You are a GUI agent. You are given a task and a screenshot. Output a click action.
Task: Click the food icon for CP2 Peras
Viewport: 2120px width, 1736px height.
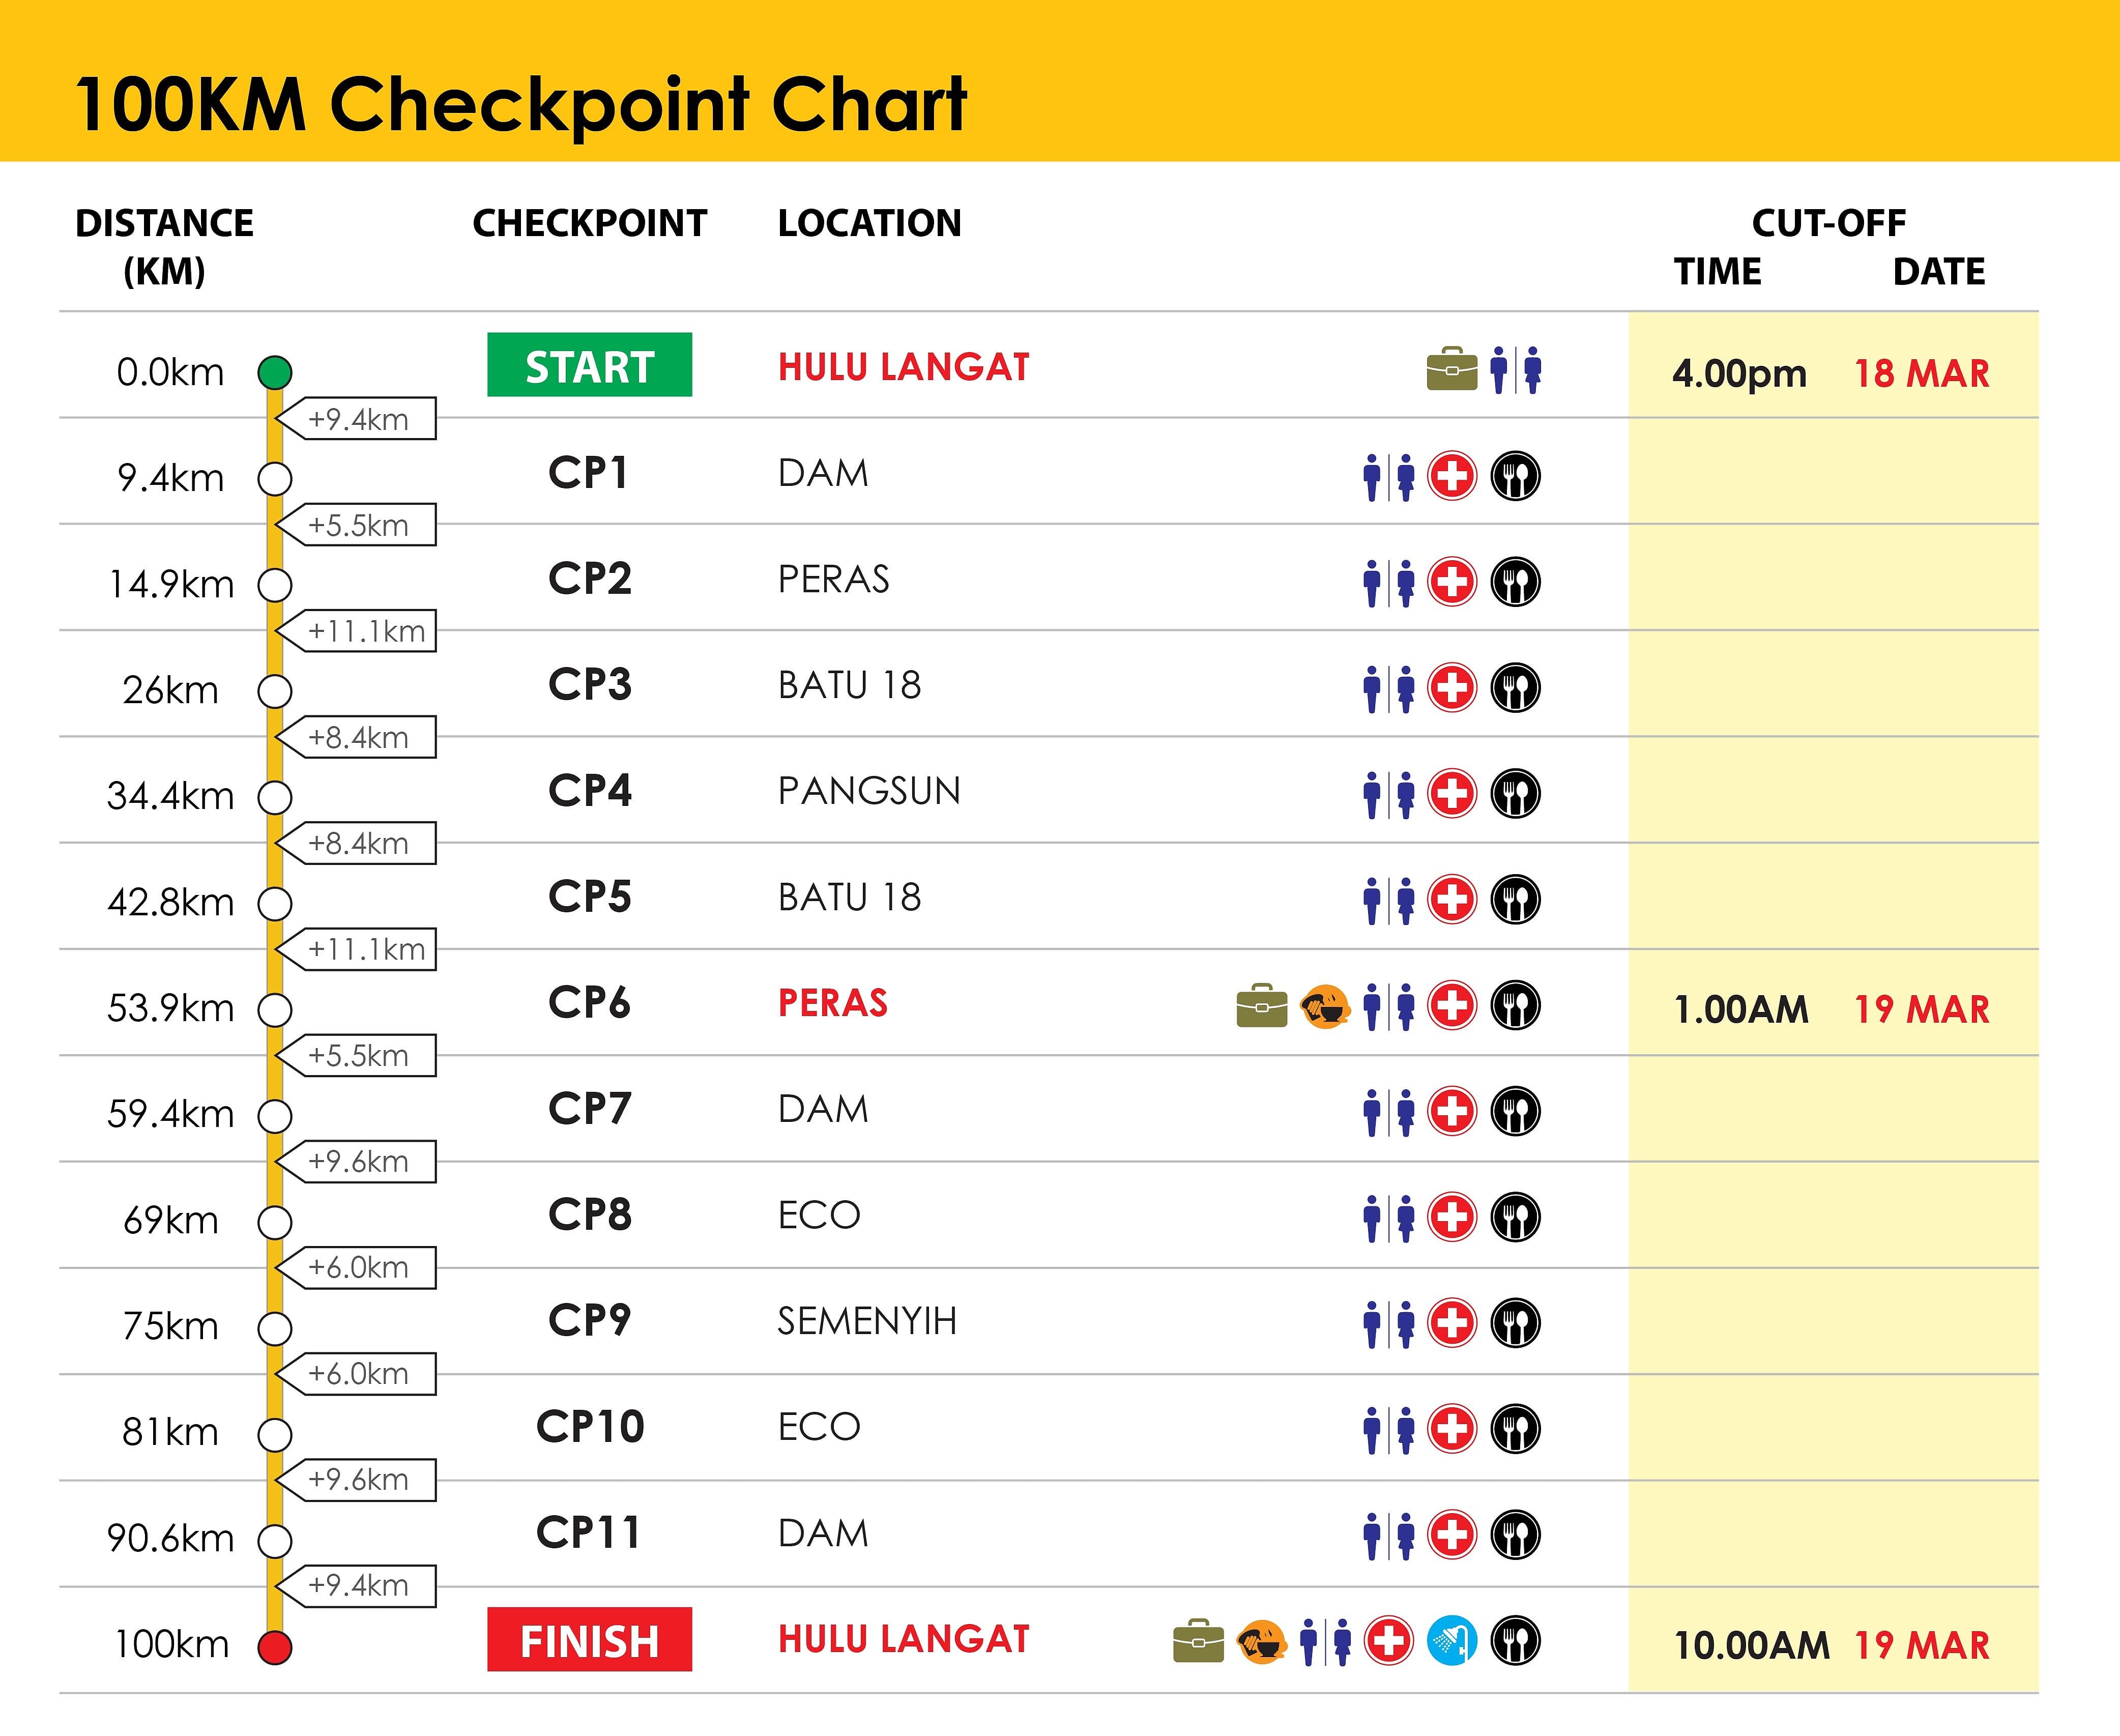click(1515, 582)
